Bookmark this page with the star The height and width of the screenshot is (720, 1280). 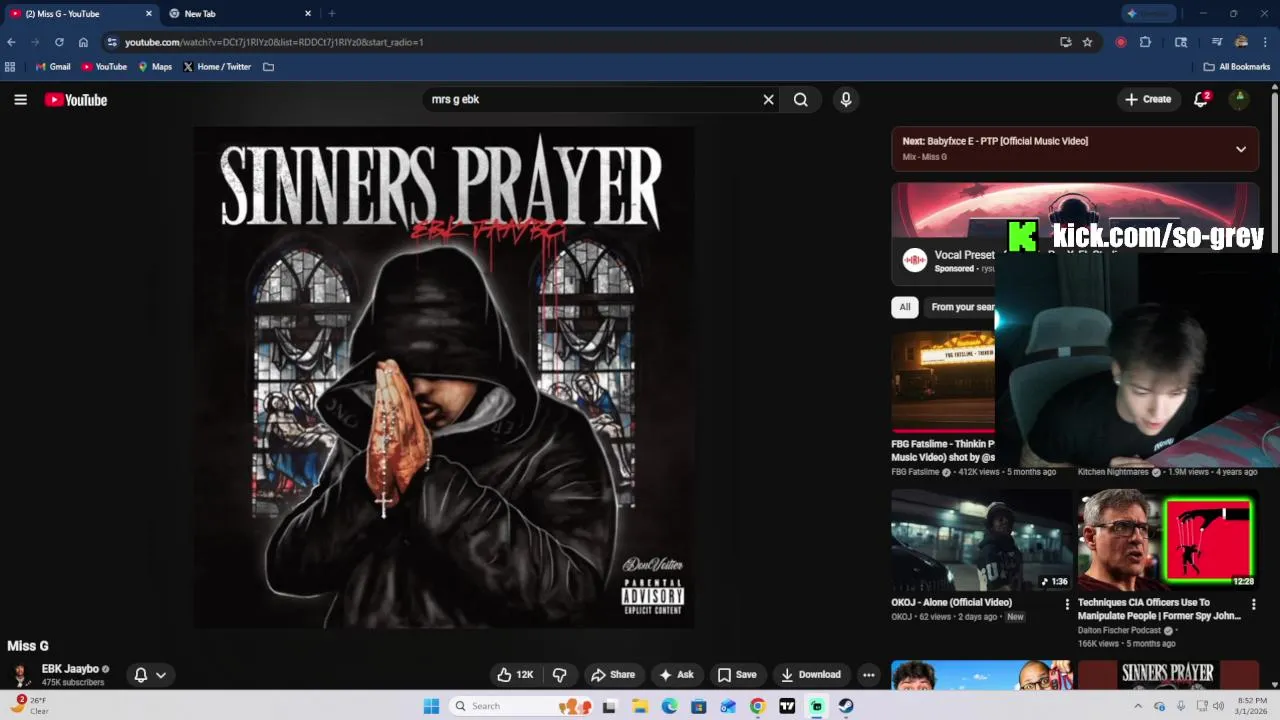point(1087,42)
